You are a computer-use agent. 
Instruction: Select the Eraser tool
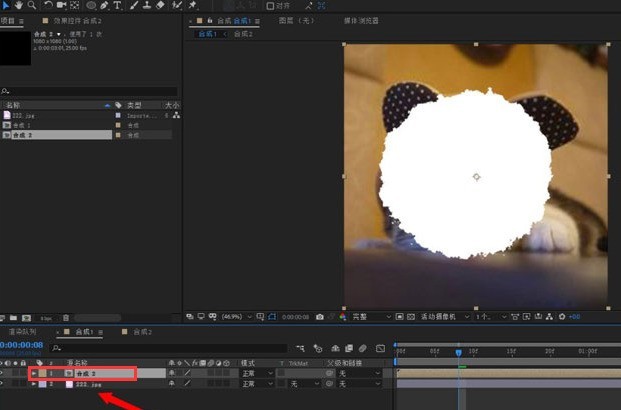pyautogui.click(x=160, y=5)
